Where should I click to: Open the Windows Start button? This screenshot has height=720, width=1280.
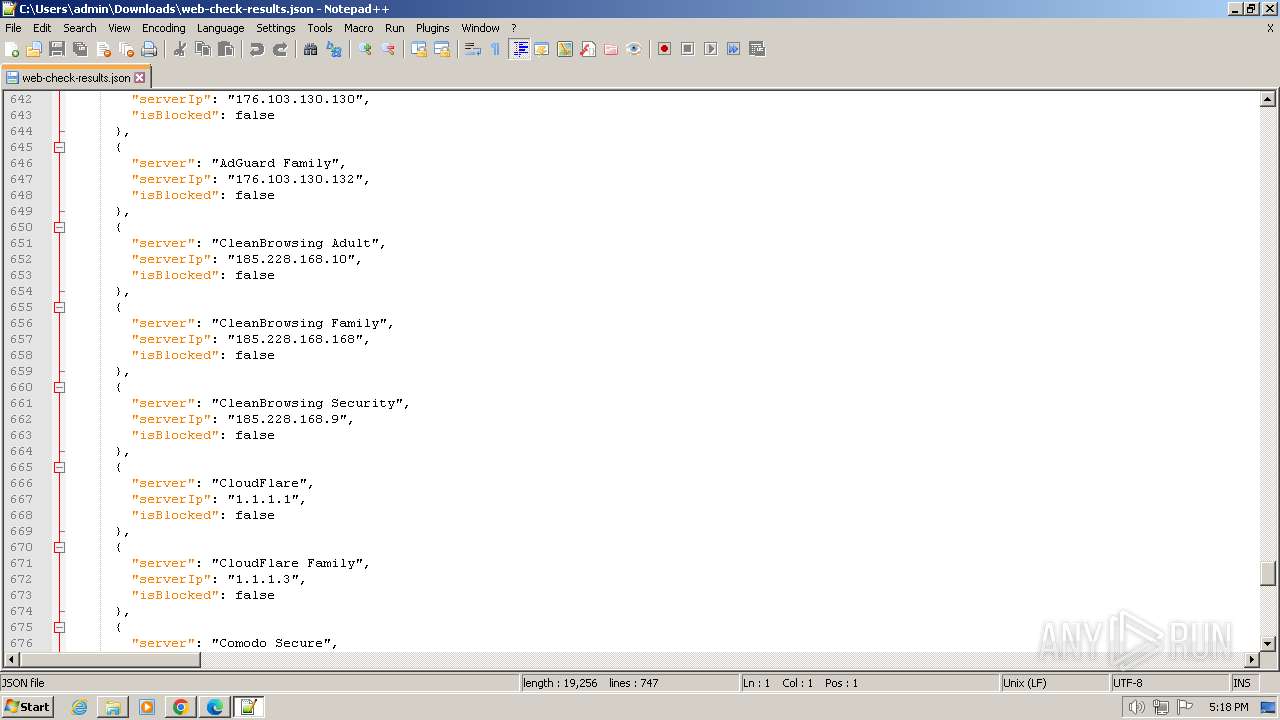pos(28,707)
